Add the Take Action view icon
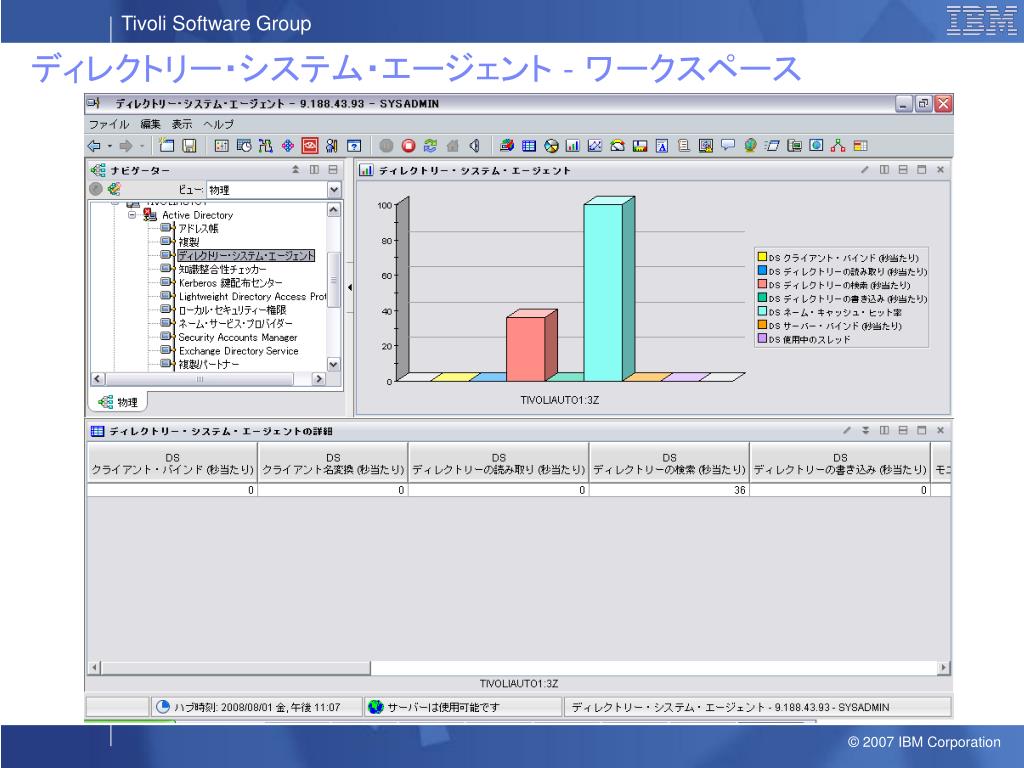 pos(772,146)
